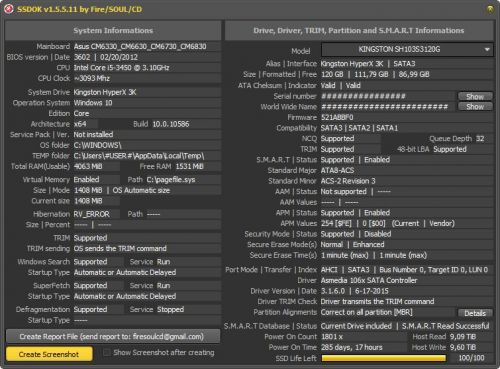
Task: Click Port Mode value AHCI
Action: pyautogui.click(x=329, y=270)
